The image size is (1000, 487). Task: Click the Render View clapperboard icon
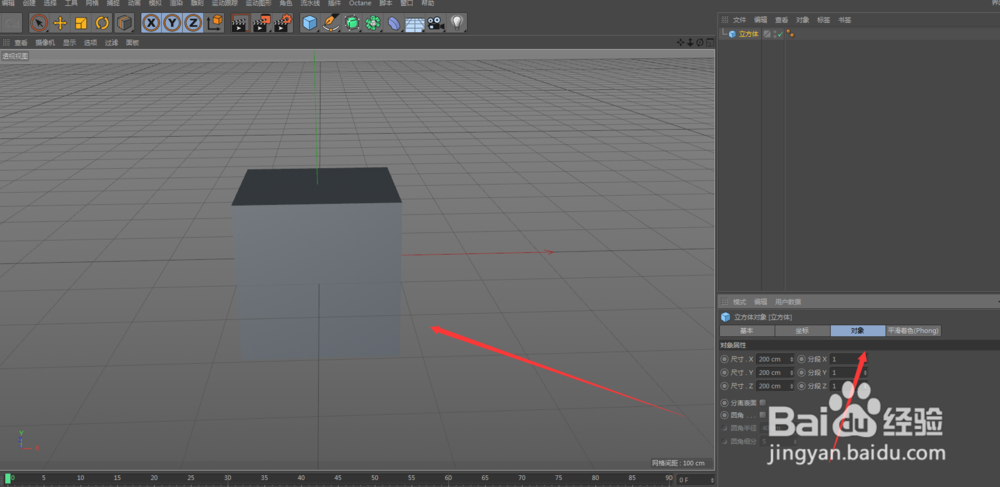240,24
